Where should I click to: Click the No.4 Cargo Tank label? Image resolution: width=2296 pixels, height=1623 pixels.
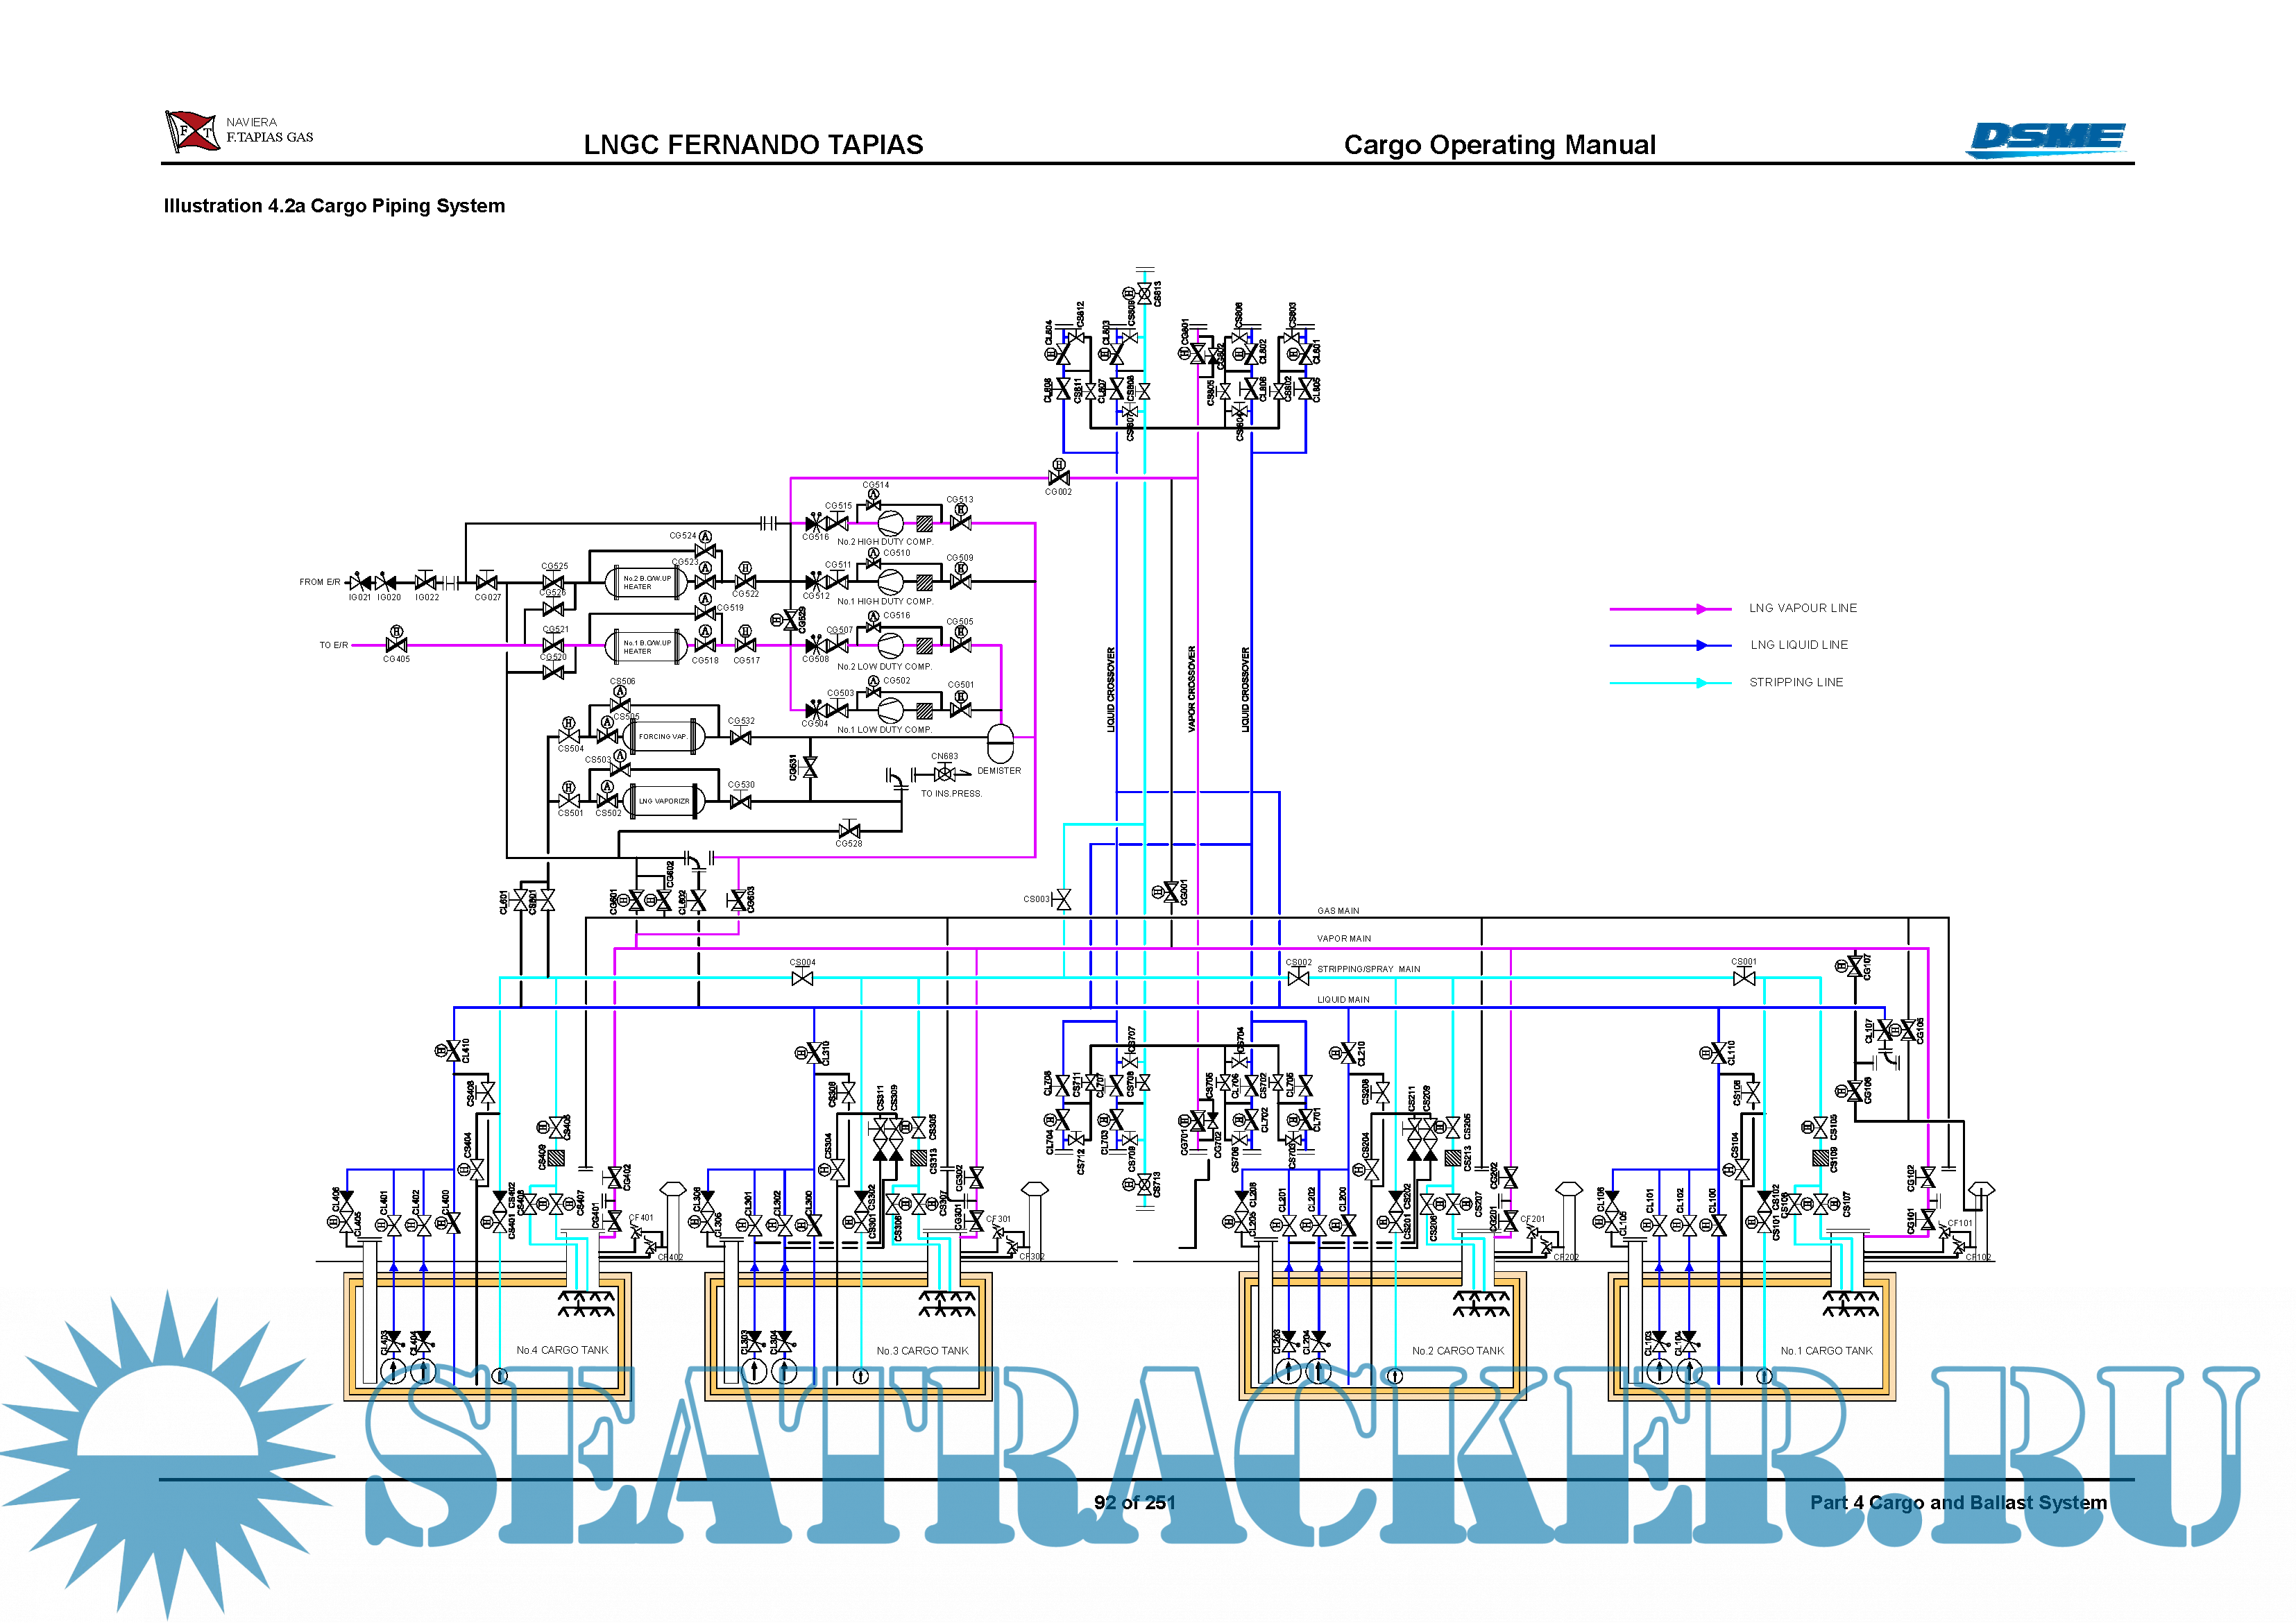(x=562, y=1350)
